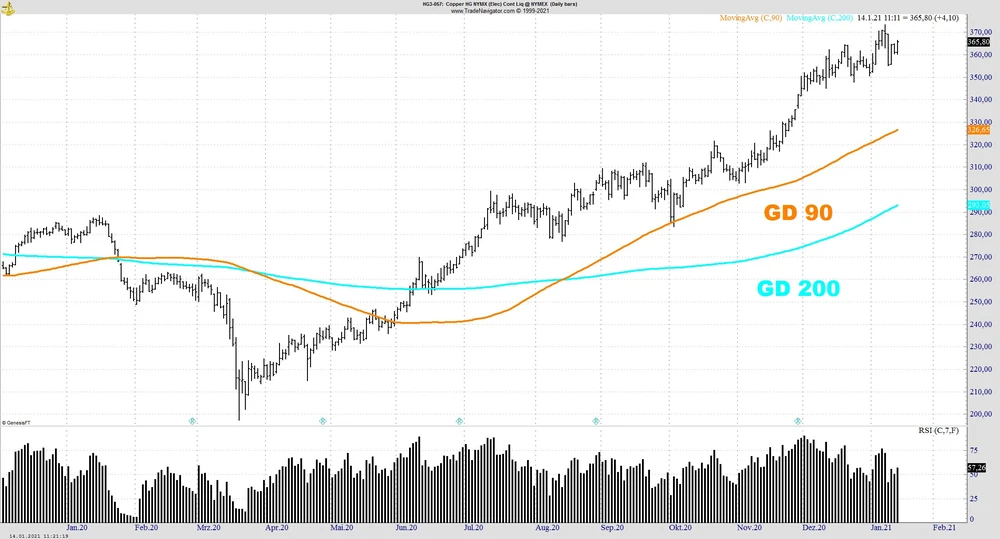Click the teal rollover marker before Mrz.20
This screenshot has width=1000, height=539.
click(x=193, y=421)
